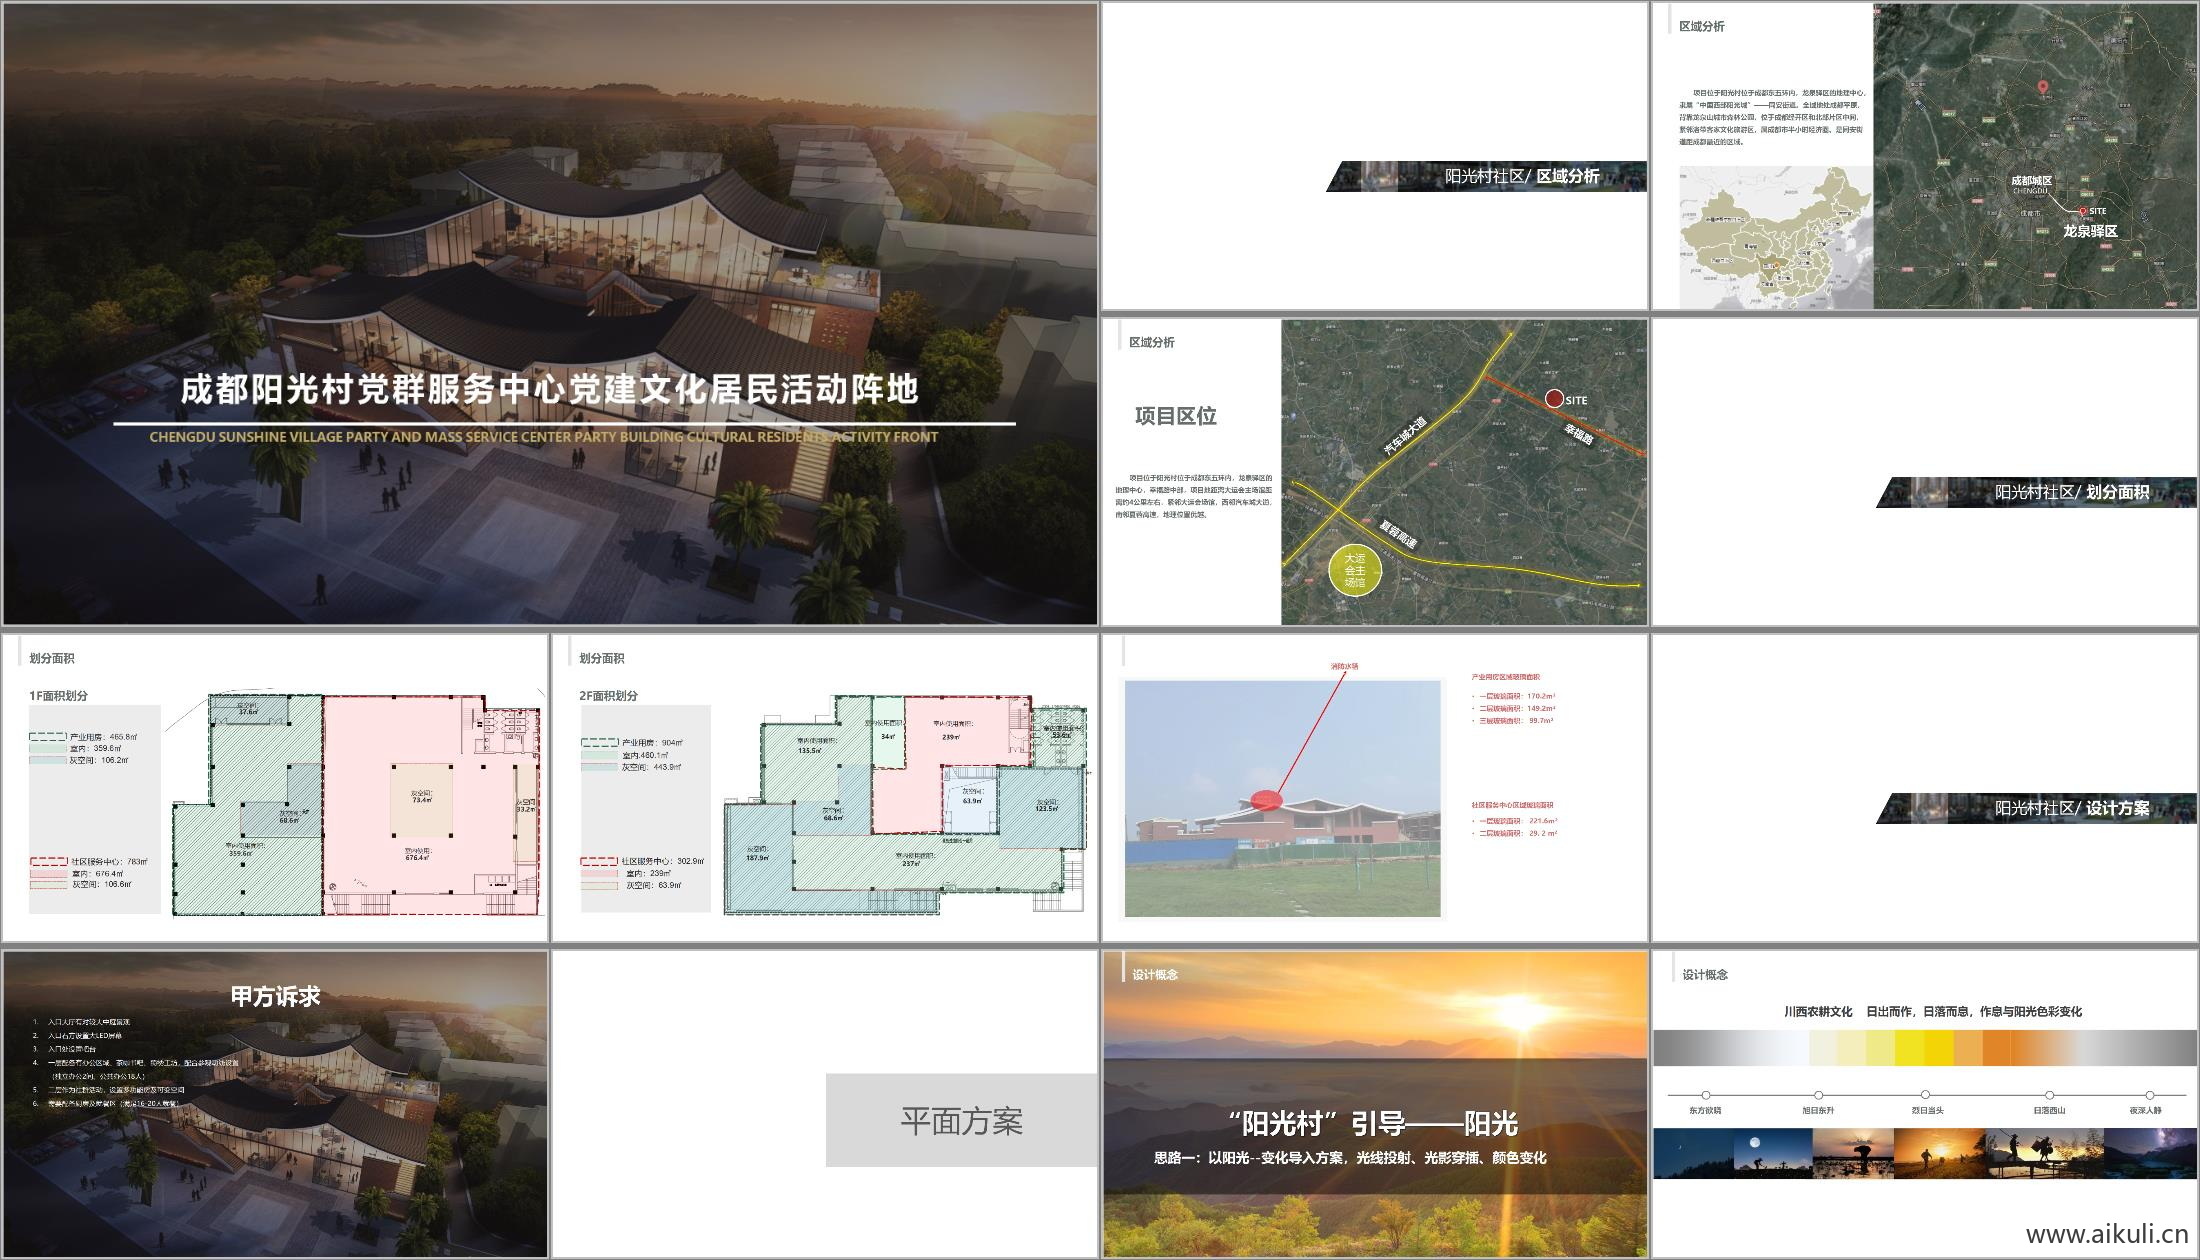2200x1260 pixels.
Task: Select the 旭日东升 timeline node circle
Action: 1817,1094
